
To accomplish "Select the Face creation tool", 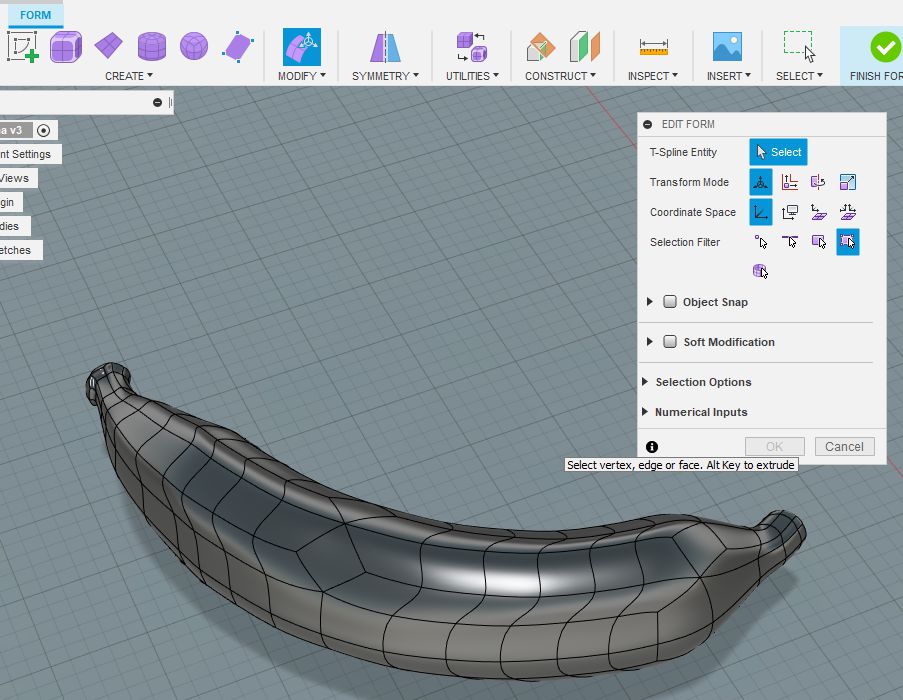I will 238,47.
